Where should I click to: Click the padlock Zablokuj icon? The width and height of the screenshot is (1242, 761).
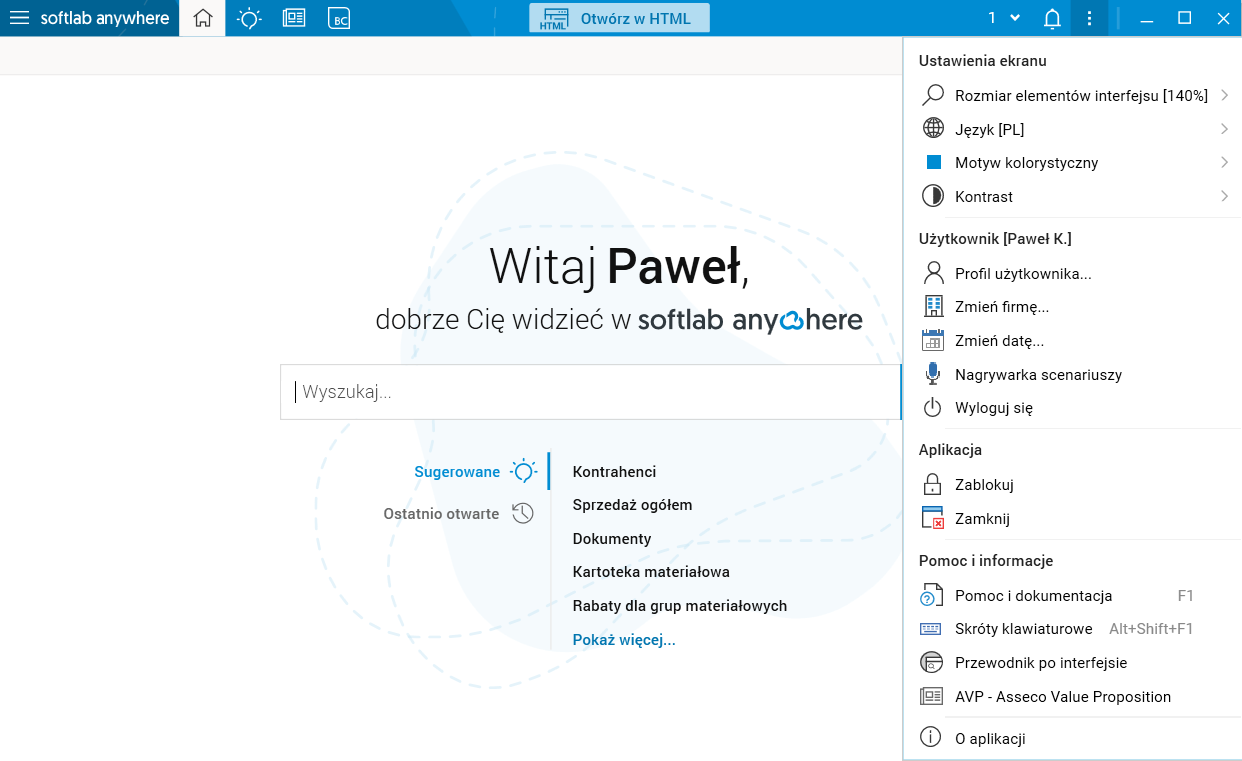(x=933, y=484)
